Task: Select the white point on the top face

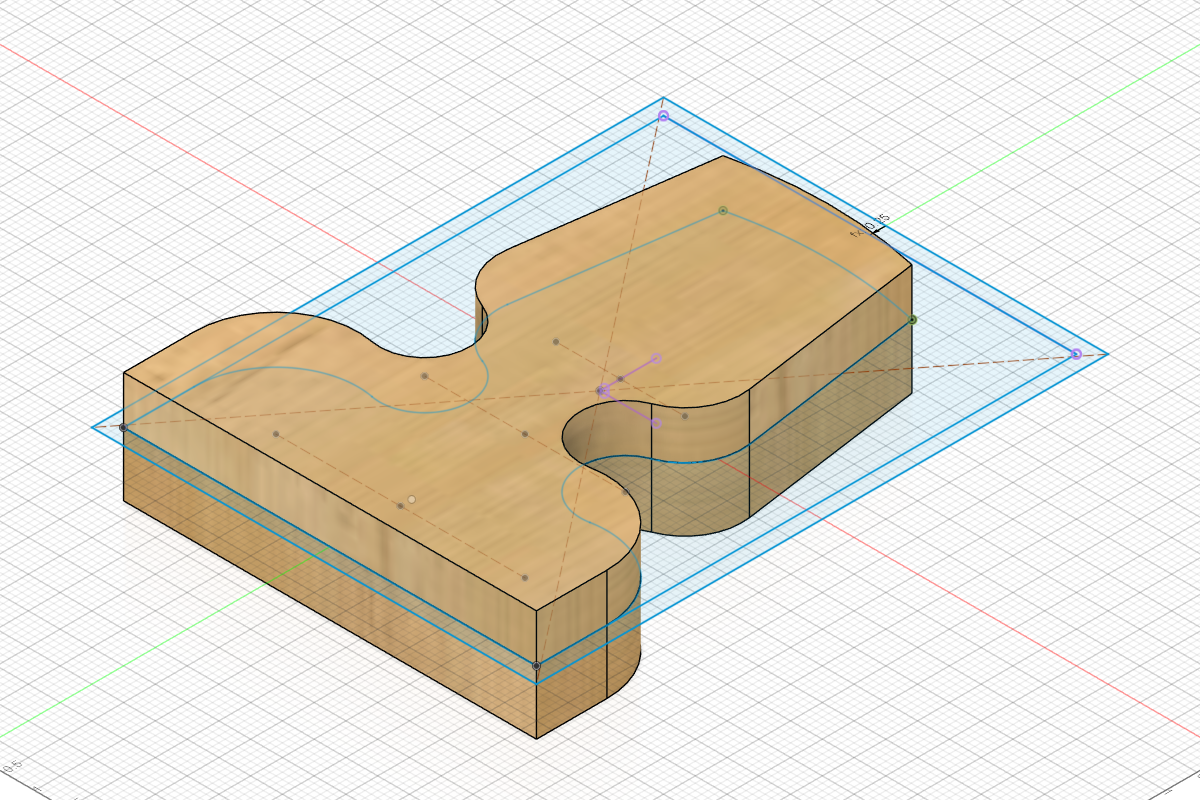Action: (411, 498)
